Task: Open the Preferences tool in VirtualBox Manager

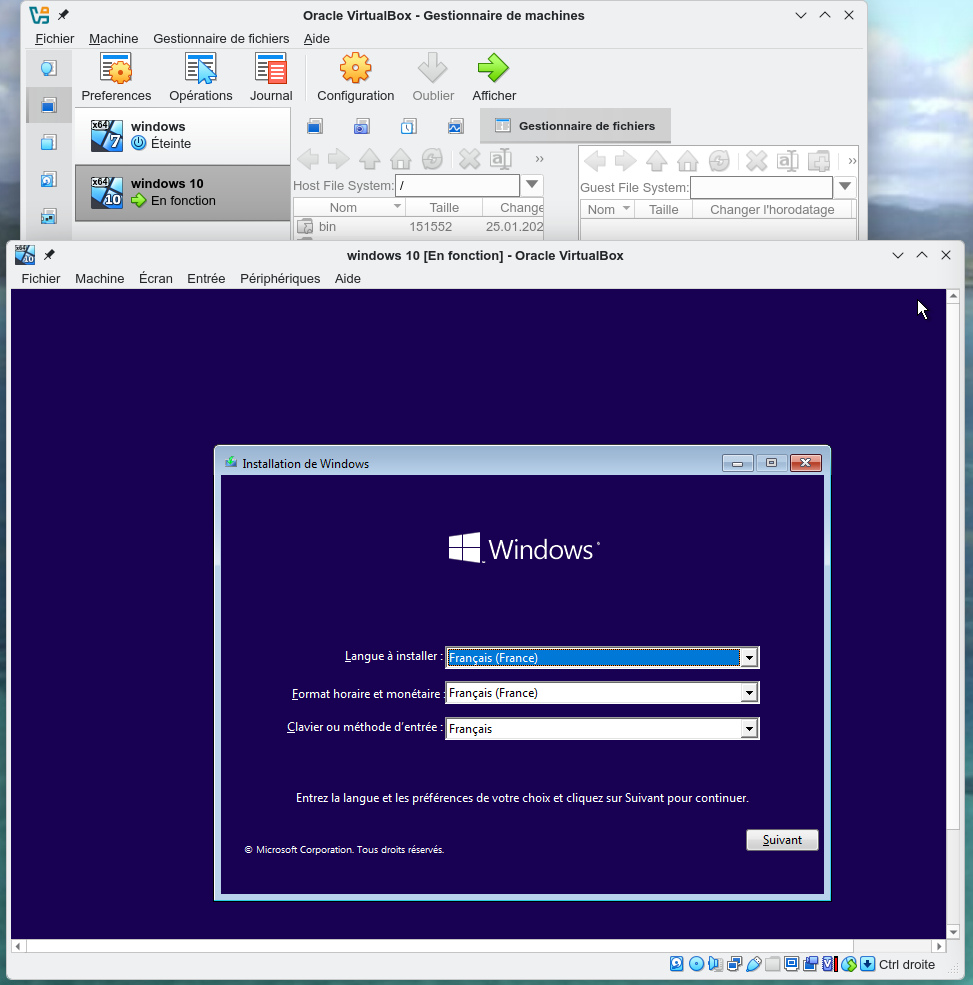Action: click(116, 78)
